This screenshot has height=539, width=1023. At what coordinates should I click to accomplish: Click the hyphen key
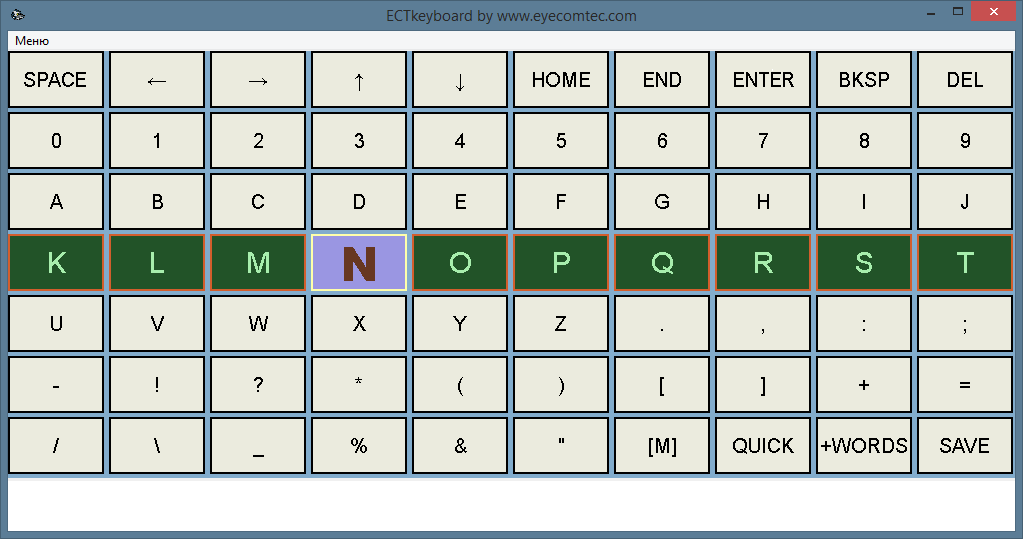coord(56,384)
